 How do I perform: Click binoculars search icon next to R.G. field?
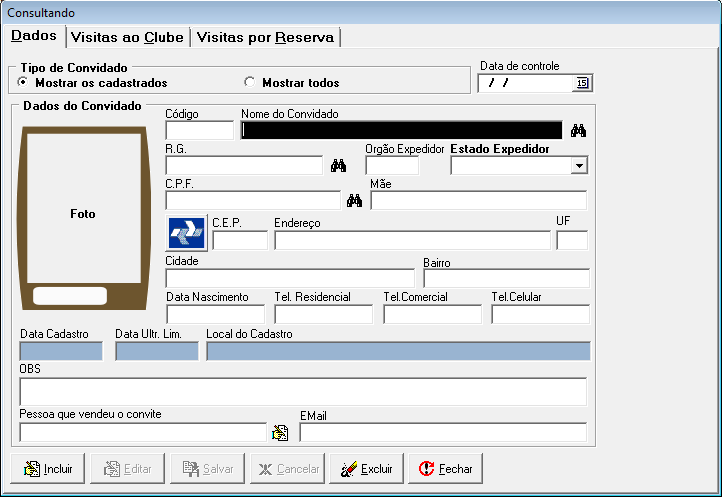tap(338, 165)
